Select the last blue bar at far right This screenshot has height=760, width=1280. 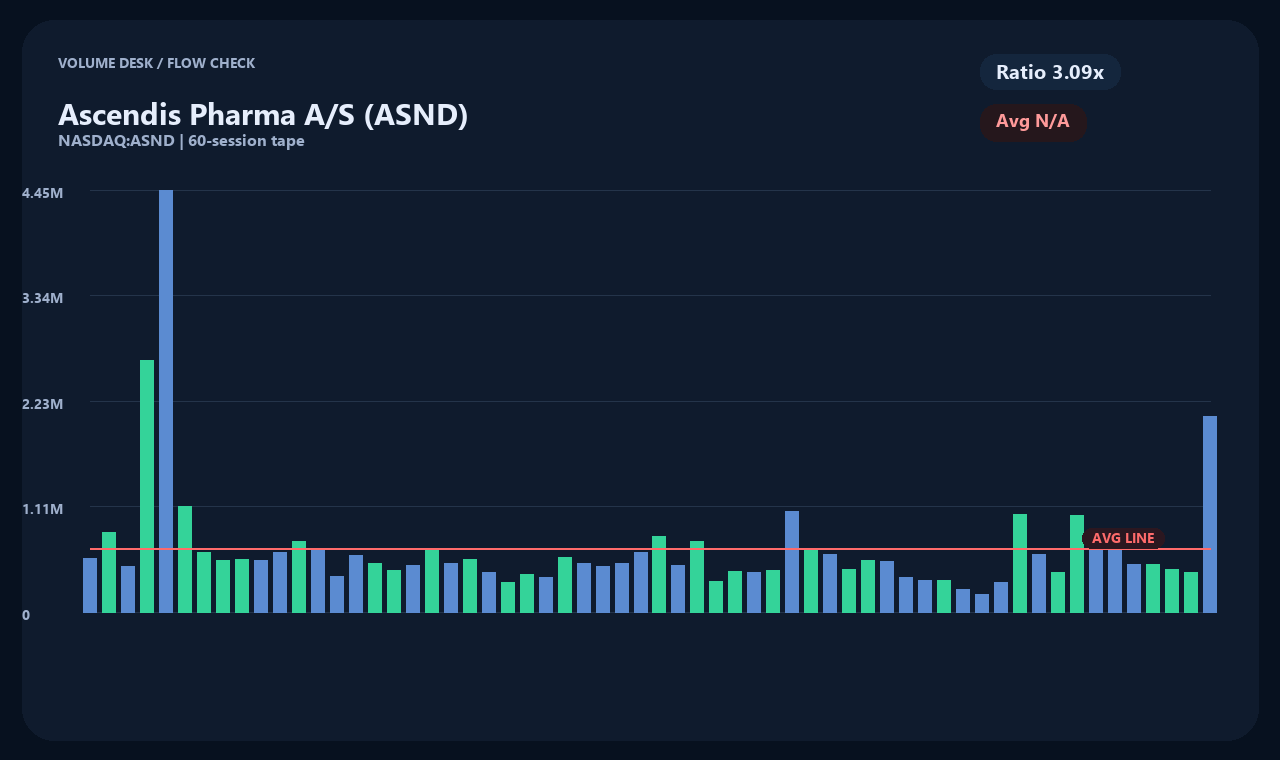pyautogui.click(x=1210, y=514)
